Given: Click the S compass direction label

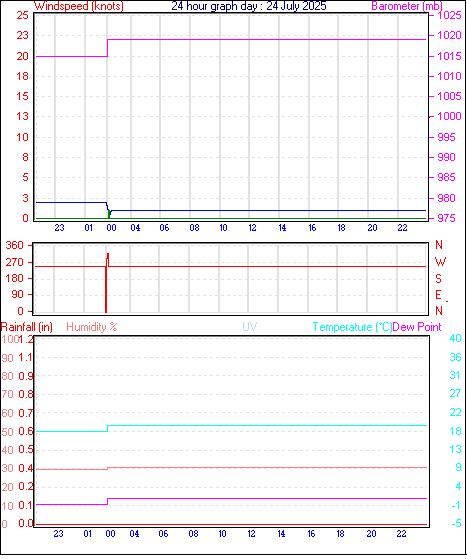Looking at the screenshot, I should click(x=438, y=278).
